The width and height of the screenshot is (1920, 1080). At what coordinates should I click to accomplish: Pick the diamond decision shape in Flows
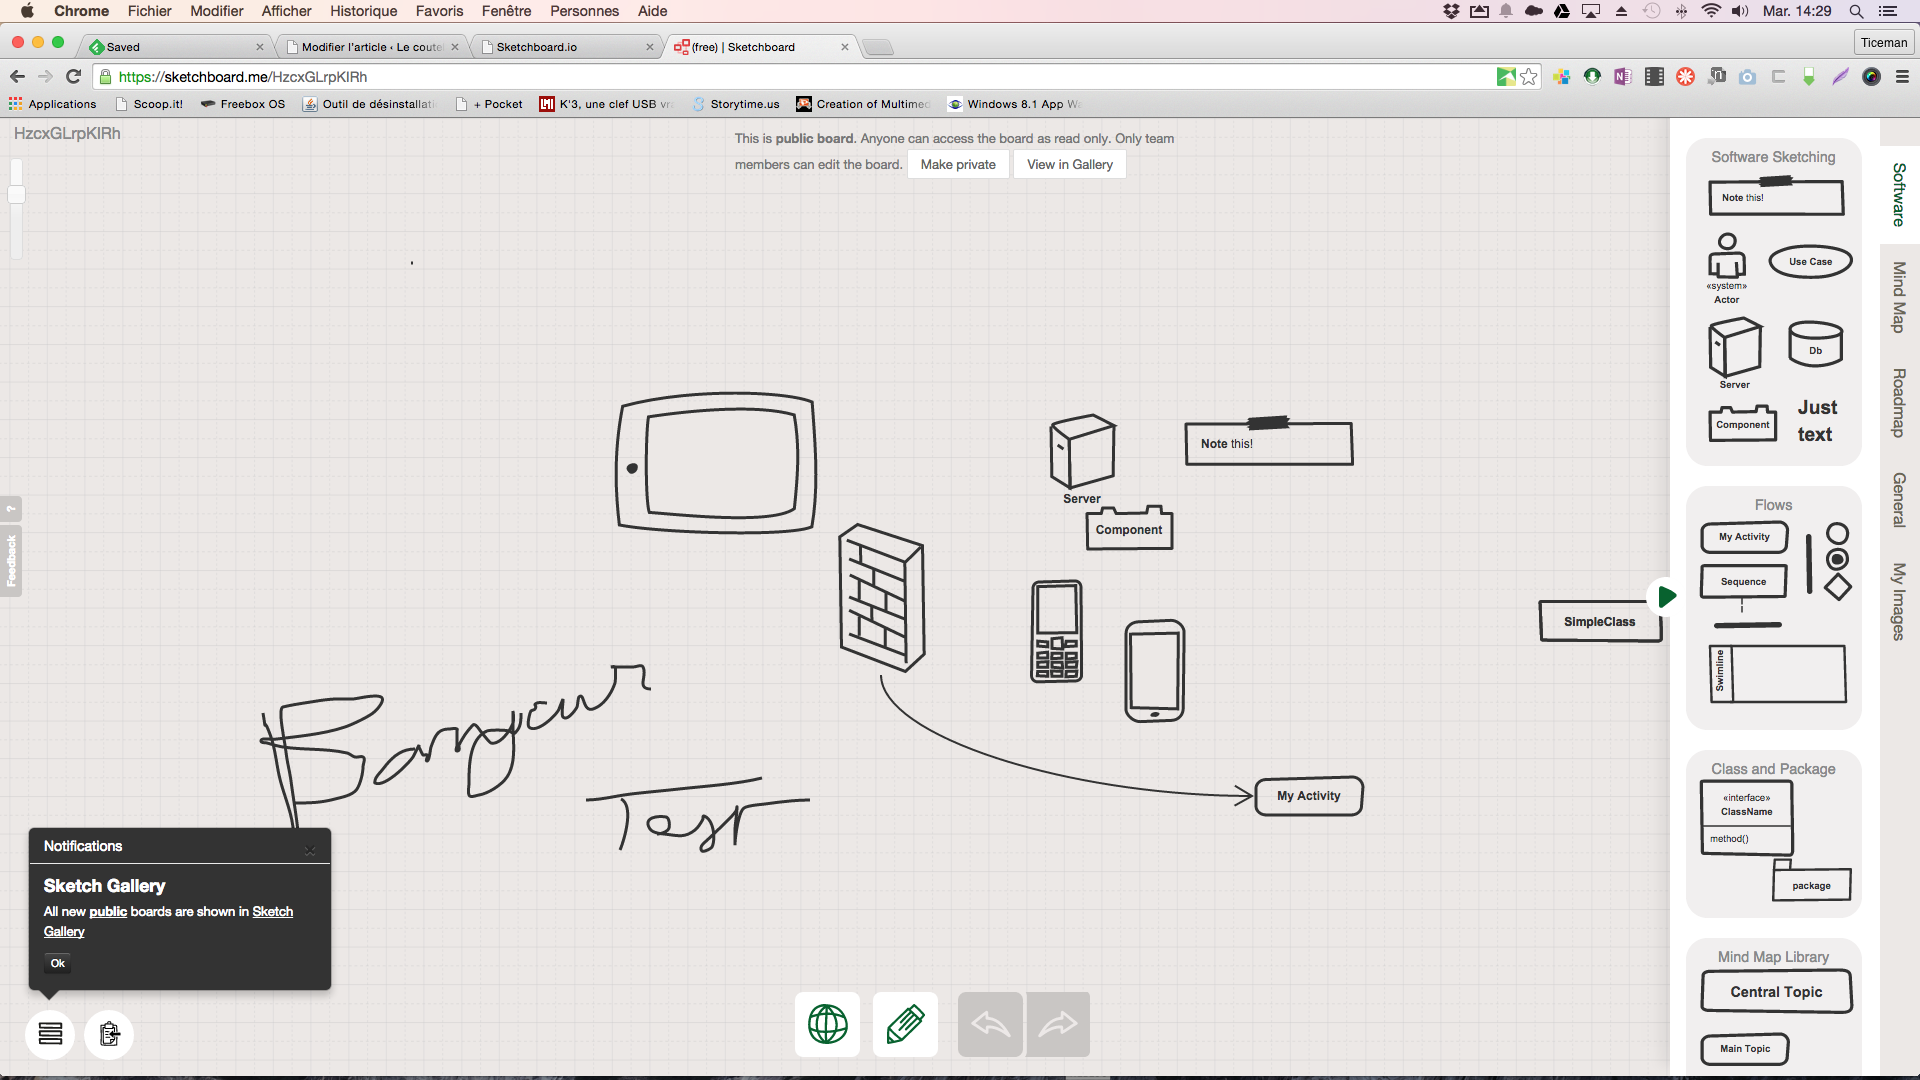(1837, 587)
